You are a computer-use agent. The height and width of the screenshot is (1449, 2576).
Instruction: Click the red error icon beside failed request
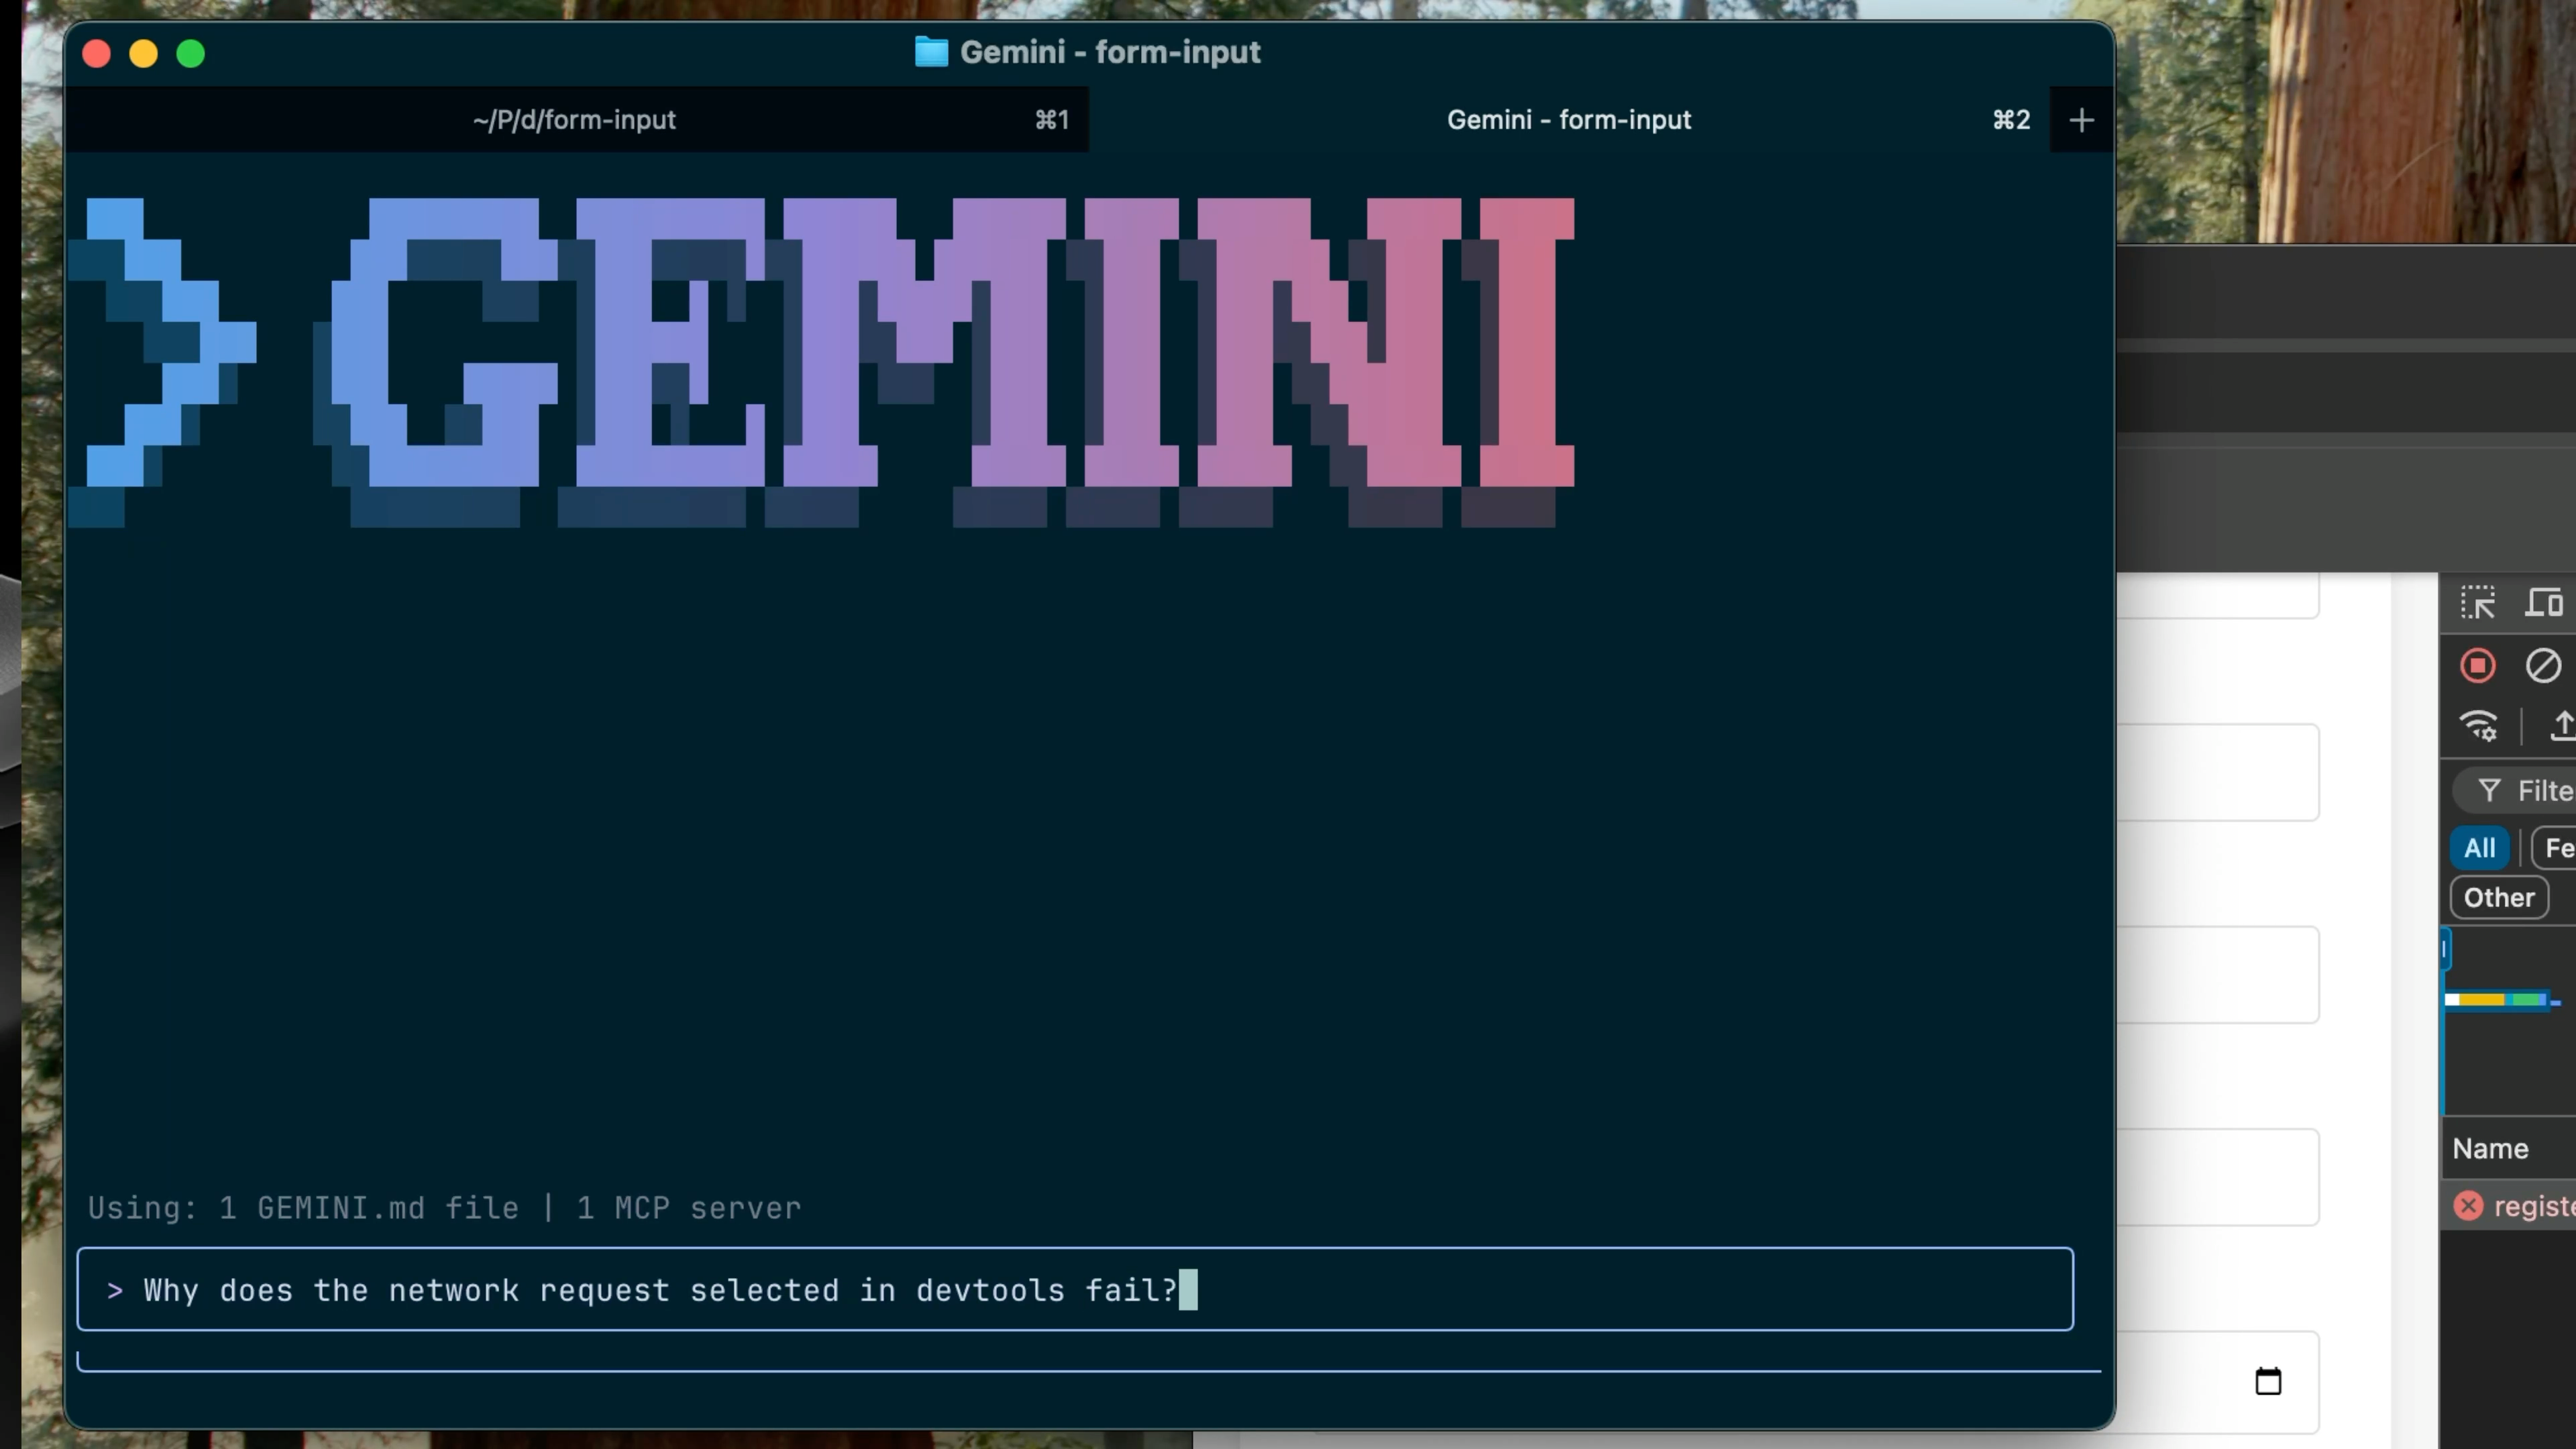(x=2468, y=1206)
